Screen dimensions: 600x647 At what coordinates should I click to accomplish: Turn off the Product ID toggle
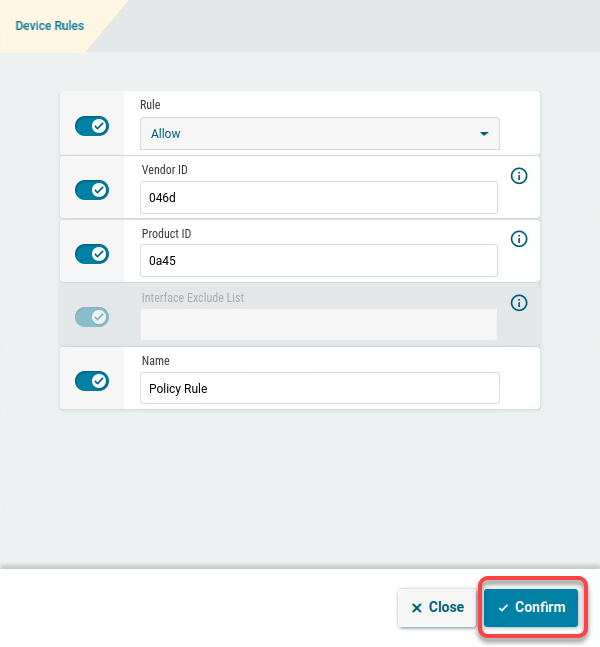[92, 253]
